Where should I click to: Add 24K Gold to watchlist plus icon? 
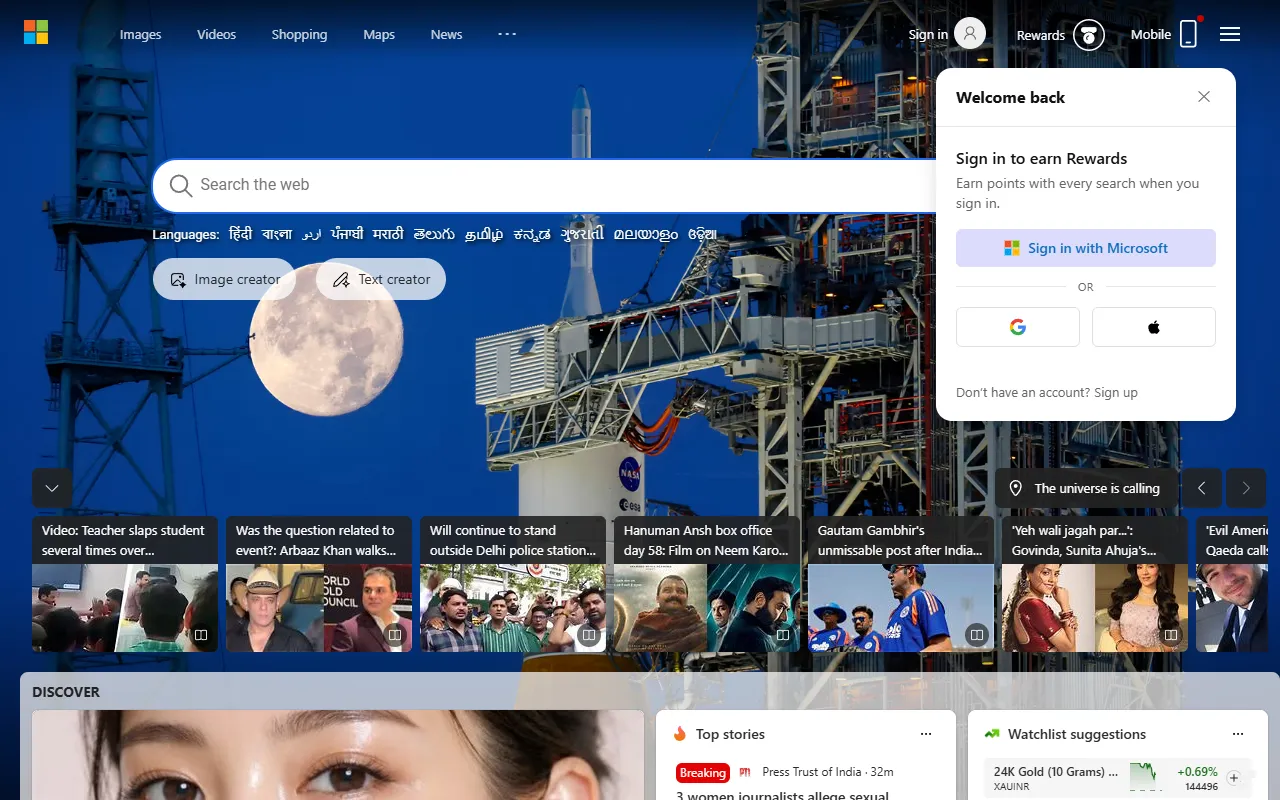click(1234, 778)
